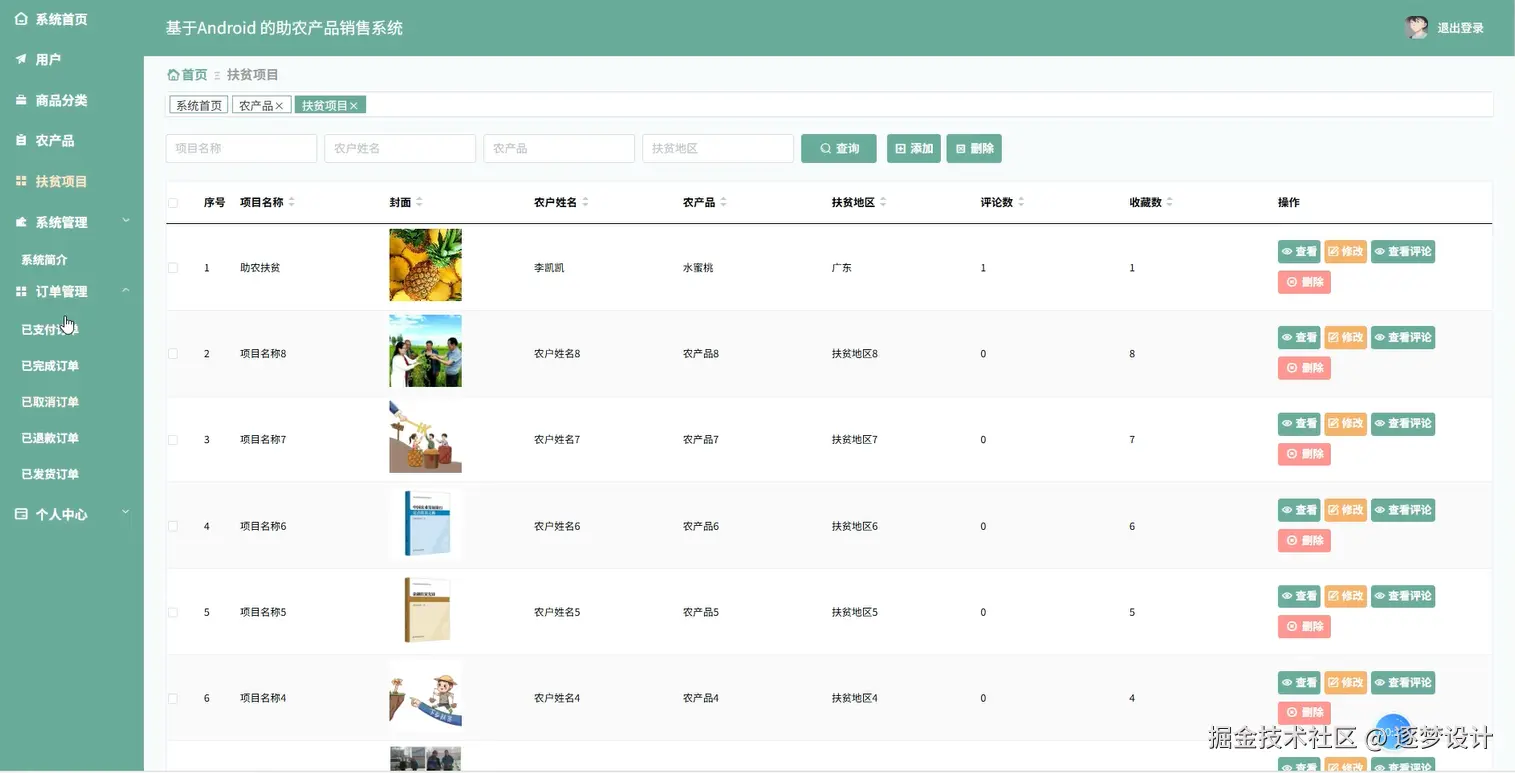The image size is (1515, 773).
Task: Click 查看评论 for row 项目名称5
Action: pyautogui.click(x=1403, y=596)
